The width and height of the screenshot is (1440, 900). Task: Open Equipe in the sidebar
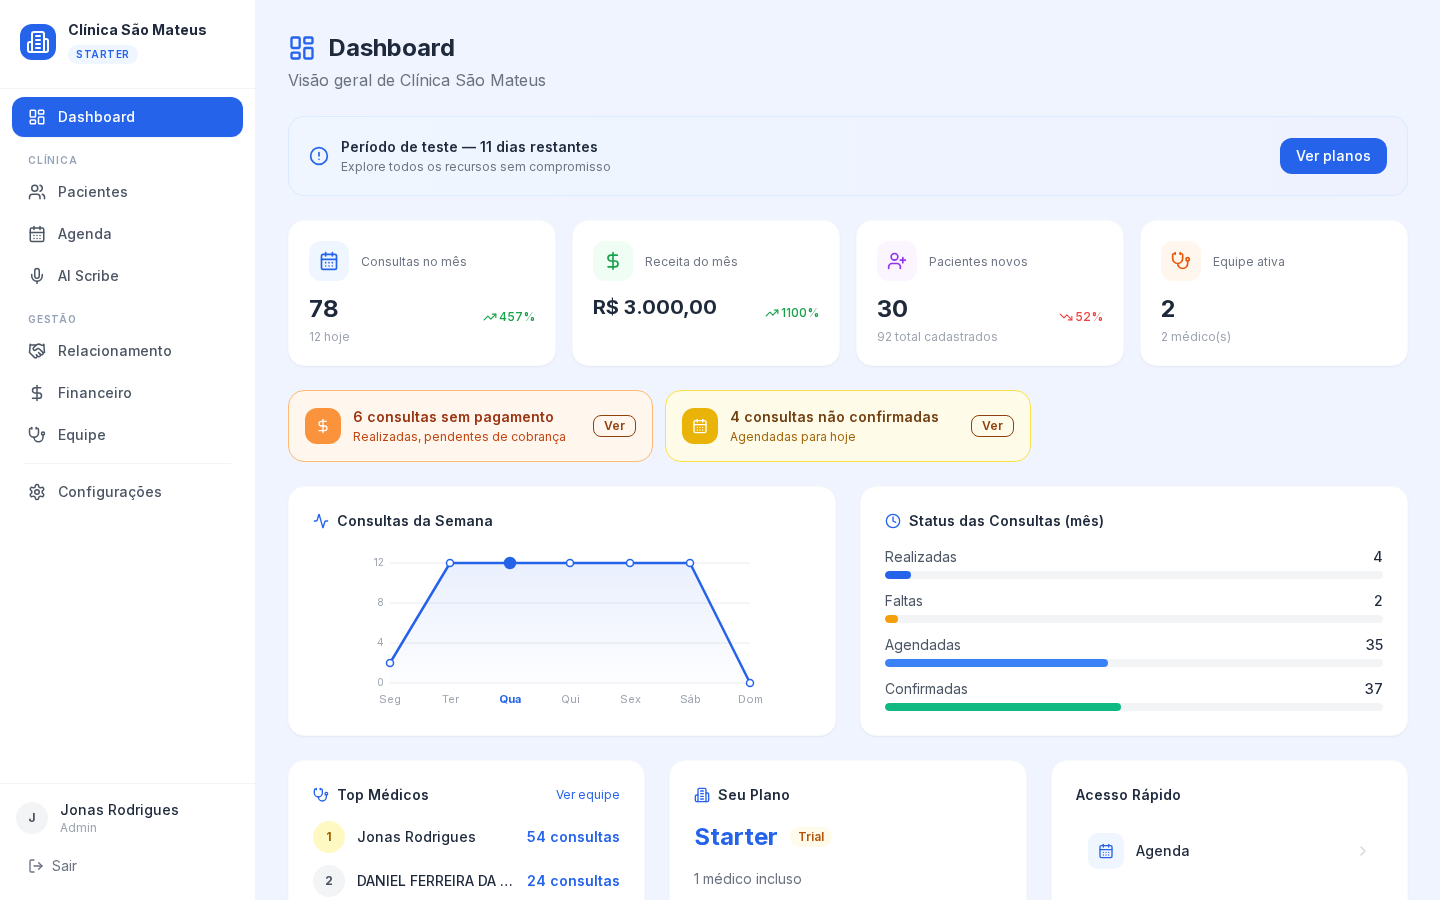(127, 435)
